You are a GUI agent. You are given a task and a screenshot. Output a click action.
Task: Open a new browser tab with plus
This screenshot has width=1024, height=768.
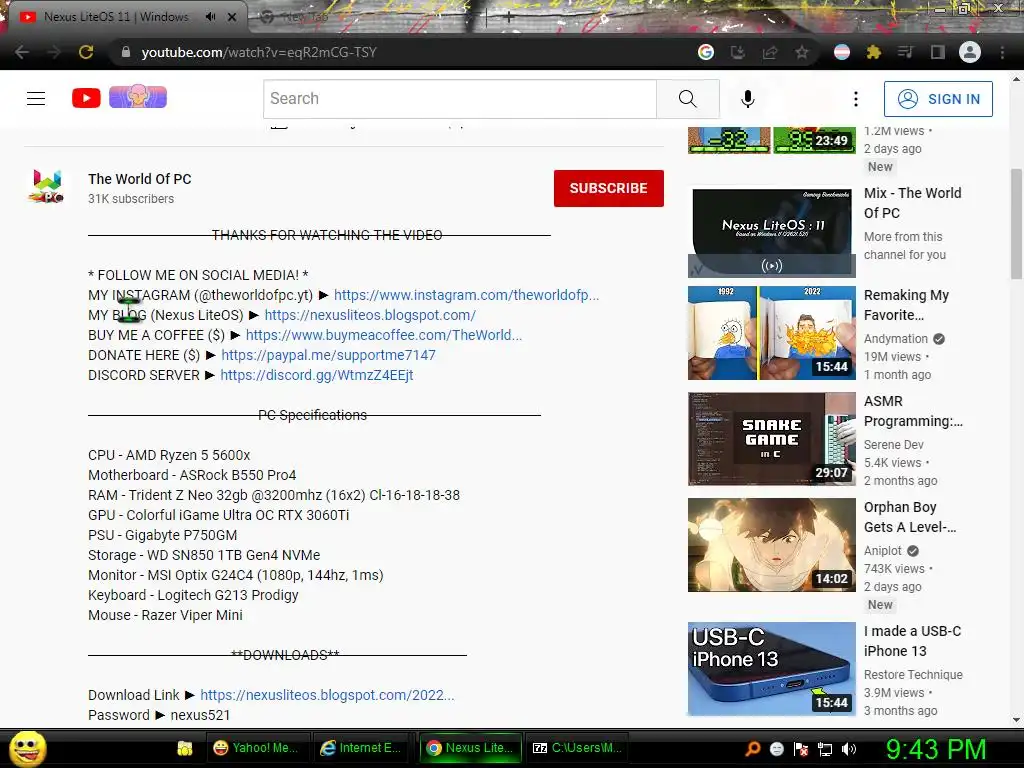point(509,17)
